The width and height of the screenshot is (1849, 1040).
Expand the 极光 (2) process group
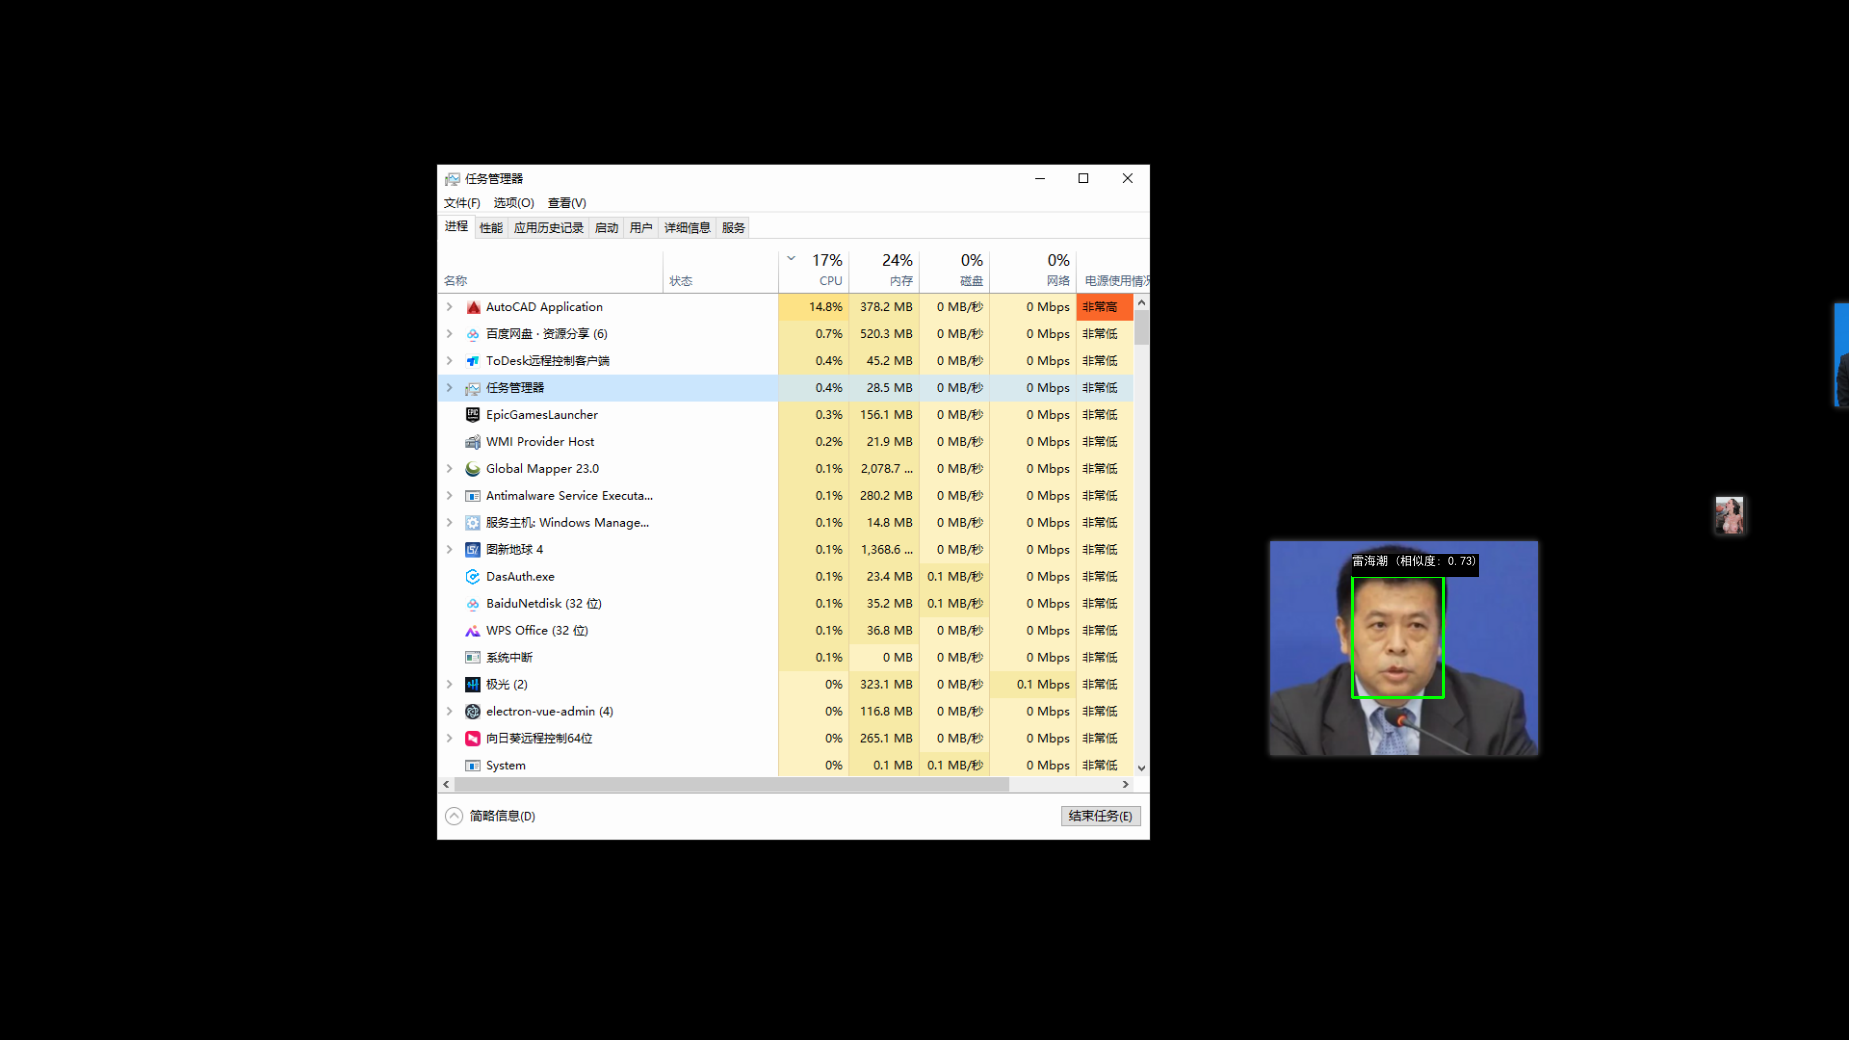point(450,685)
